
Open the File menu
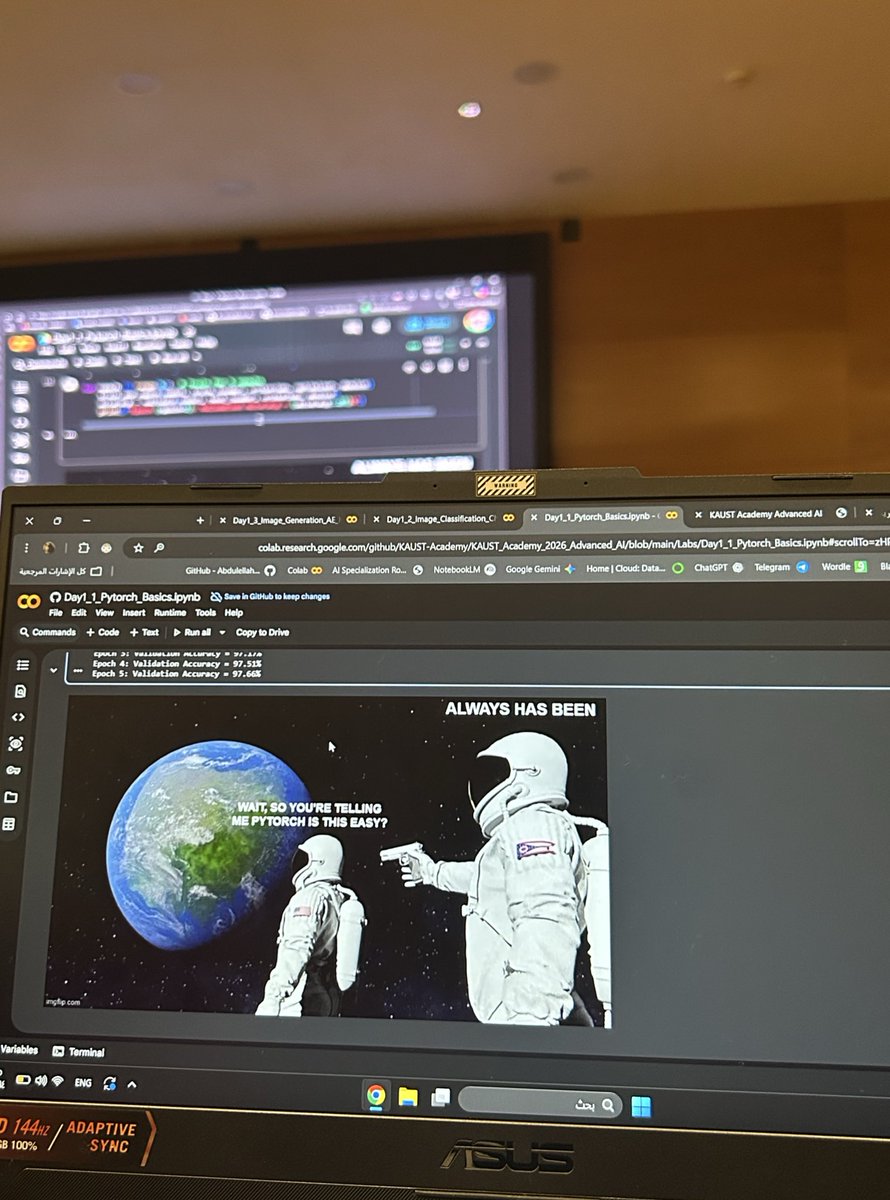coord(56,612)
